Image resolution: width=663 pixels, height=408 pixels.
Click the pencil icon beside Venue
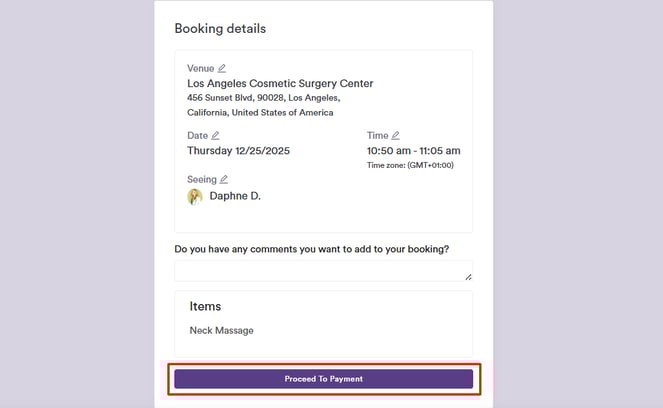pos(222,69)
